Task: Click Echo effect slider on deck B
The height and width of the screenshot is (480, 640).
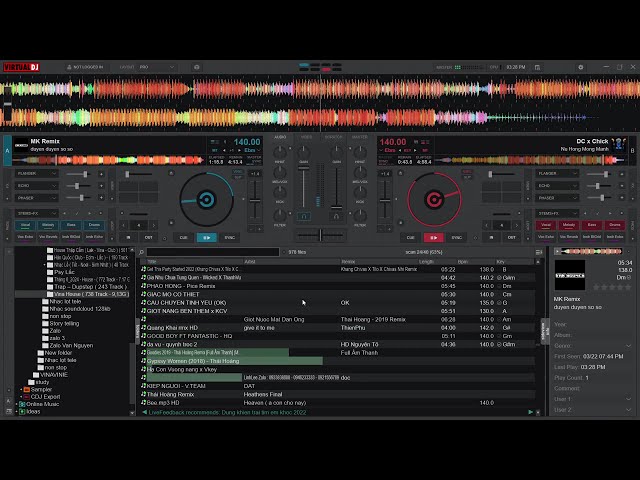Action: pyautogui.click(x=600, y=186)
